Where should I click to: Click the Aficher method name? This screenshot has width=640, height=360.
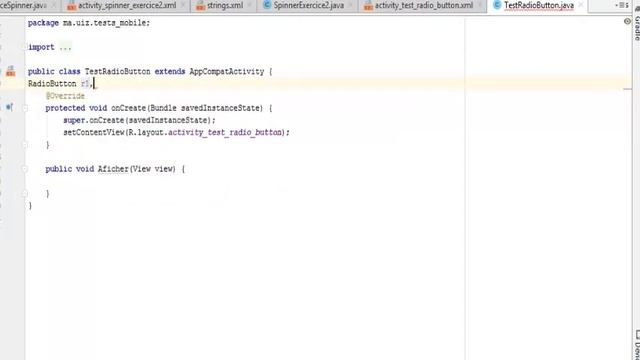(x=113, y=169)
